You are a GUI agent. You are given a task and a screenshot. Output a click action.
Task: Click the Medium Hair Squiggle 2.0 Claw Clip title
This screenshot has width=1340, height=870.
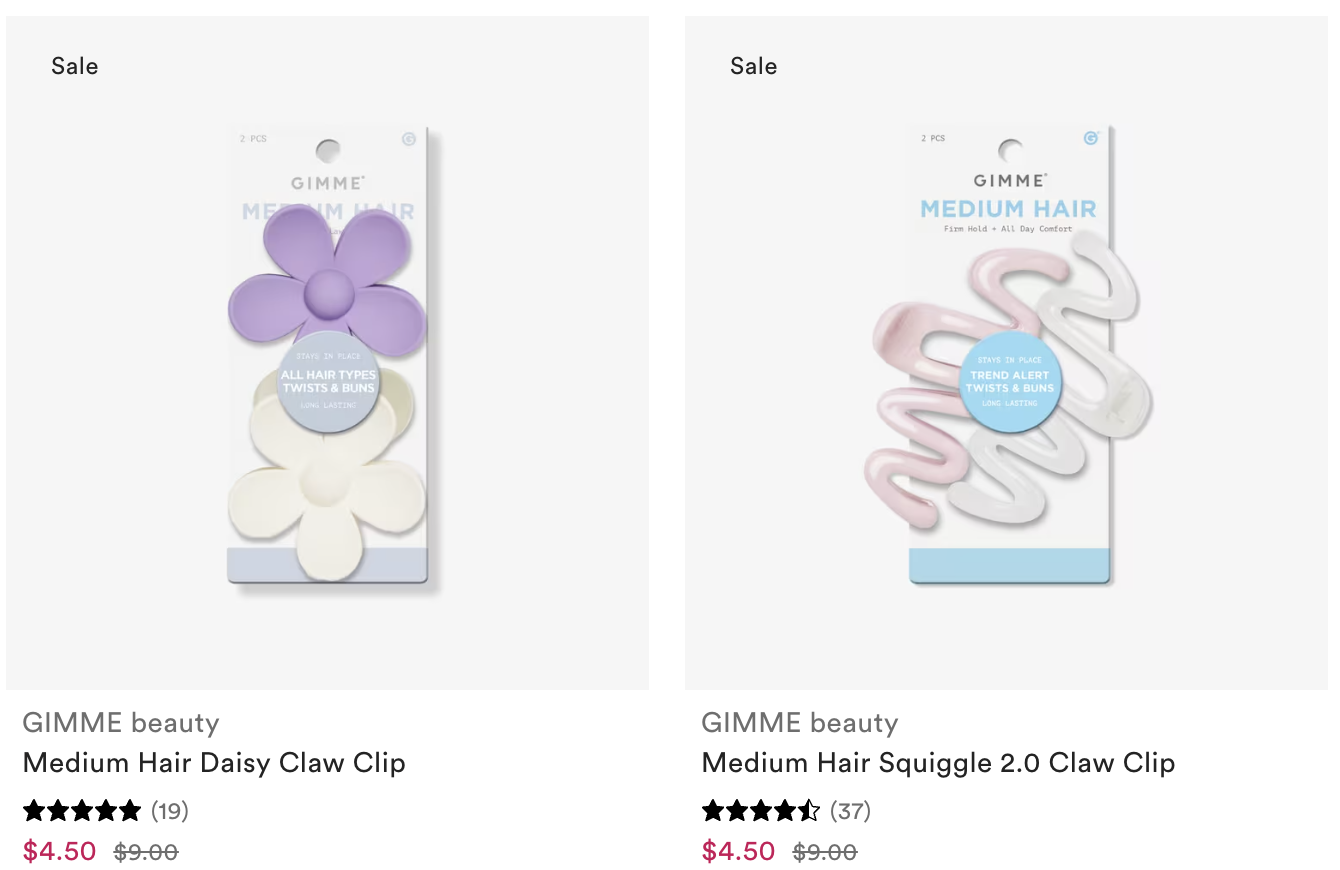(x=938, y=763)
